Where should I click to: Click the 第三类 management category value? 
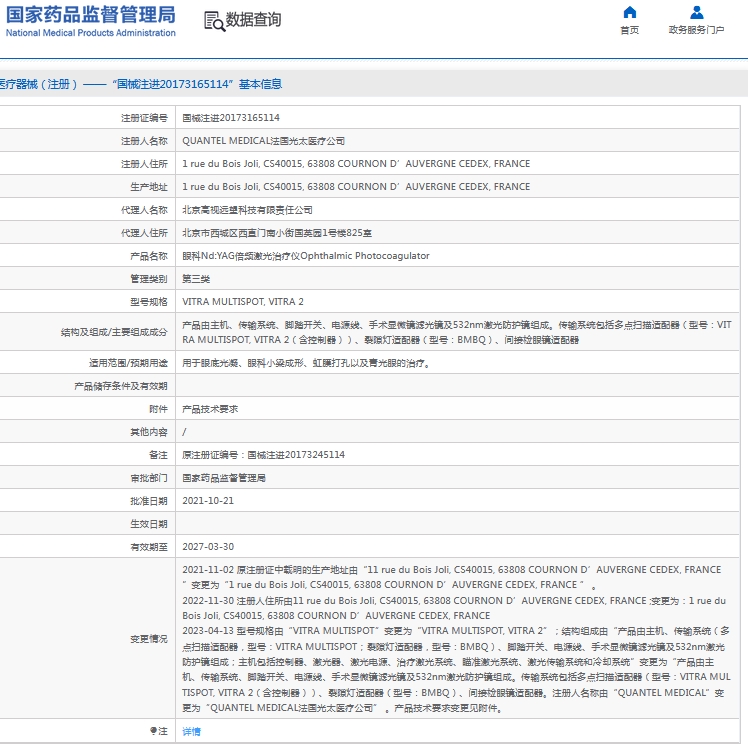(x=196, y=279)
